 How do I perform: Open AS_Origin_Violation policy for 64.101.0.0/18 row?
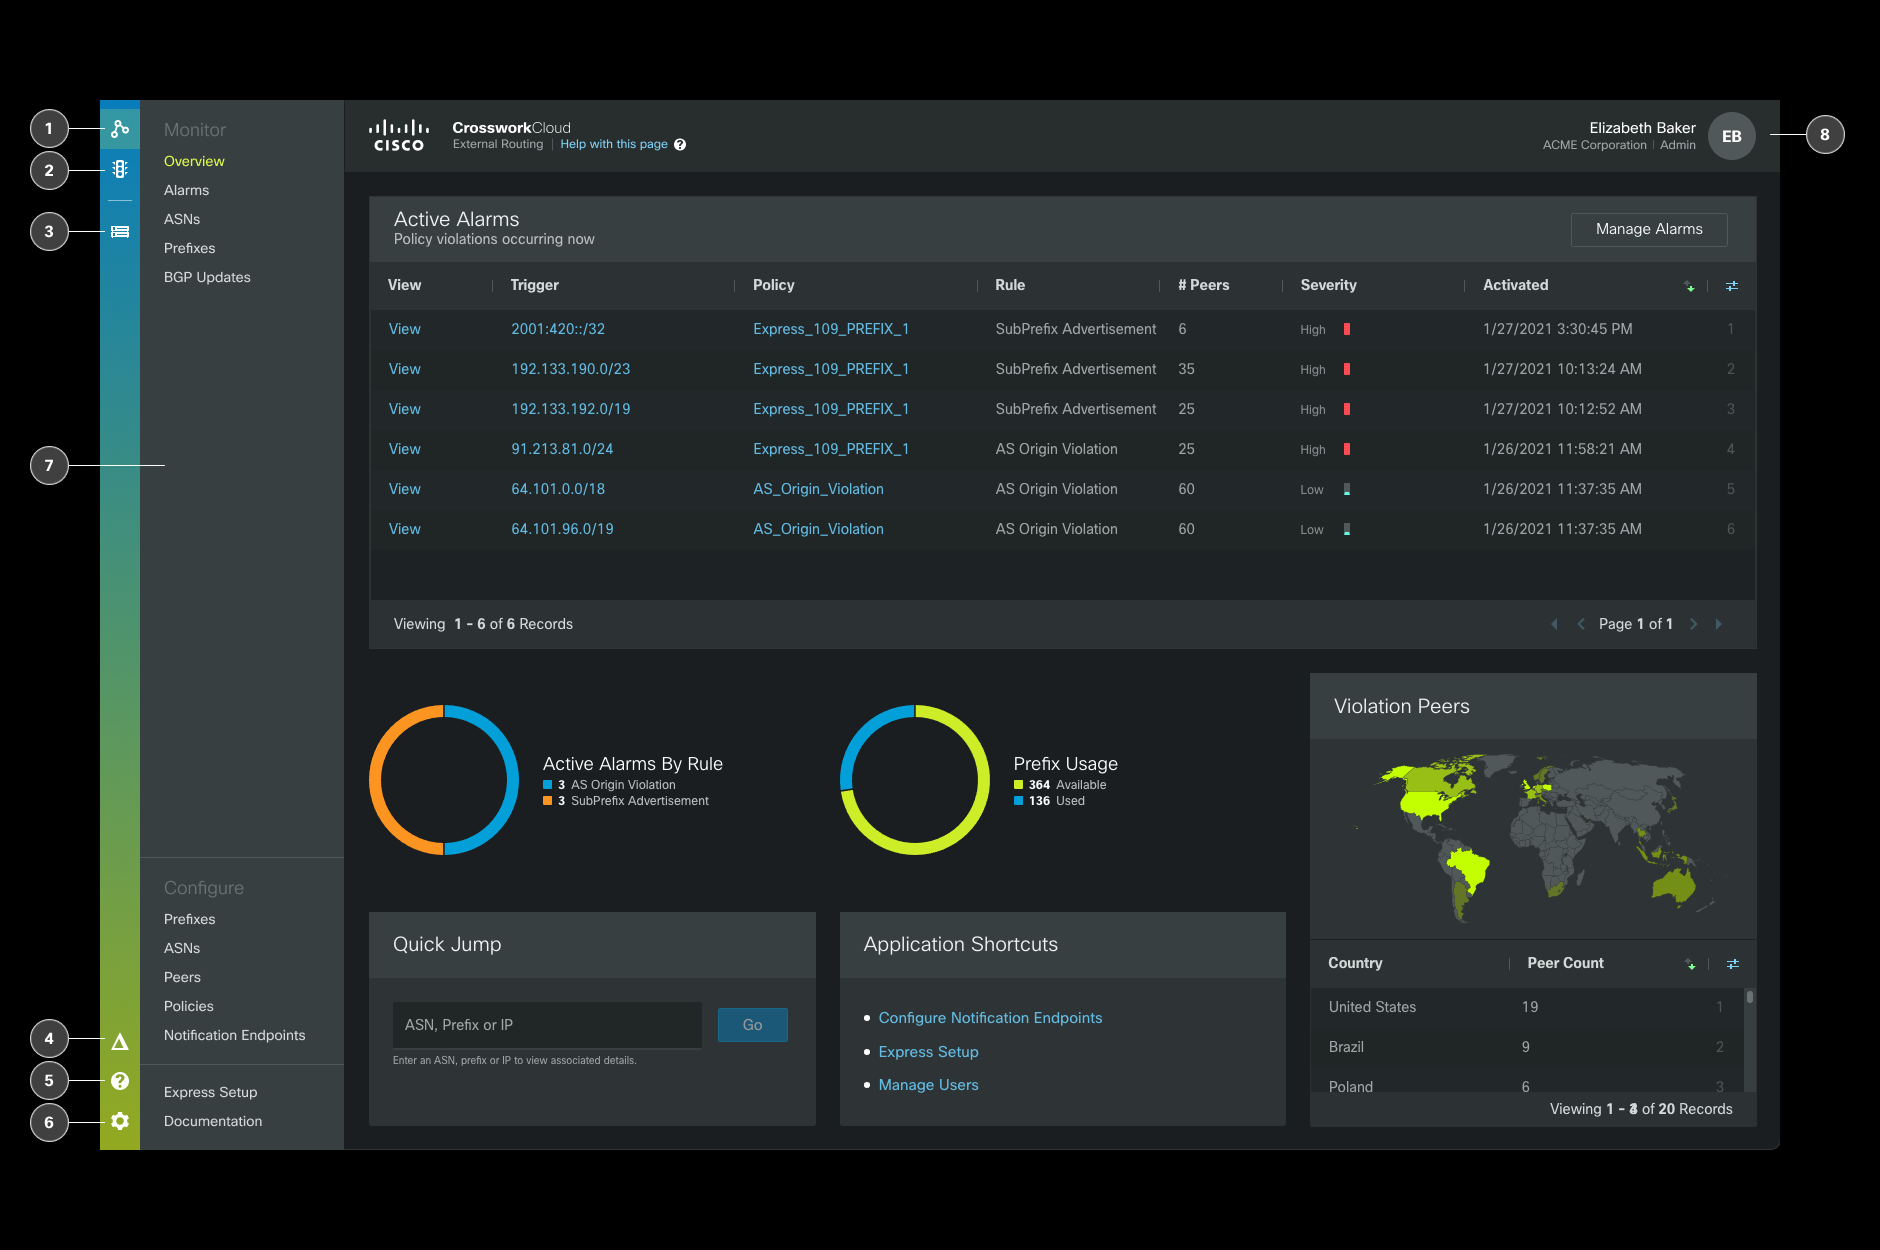coord(819,489)
